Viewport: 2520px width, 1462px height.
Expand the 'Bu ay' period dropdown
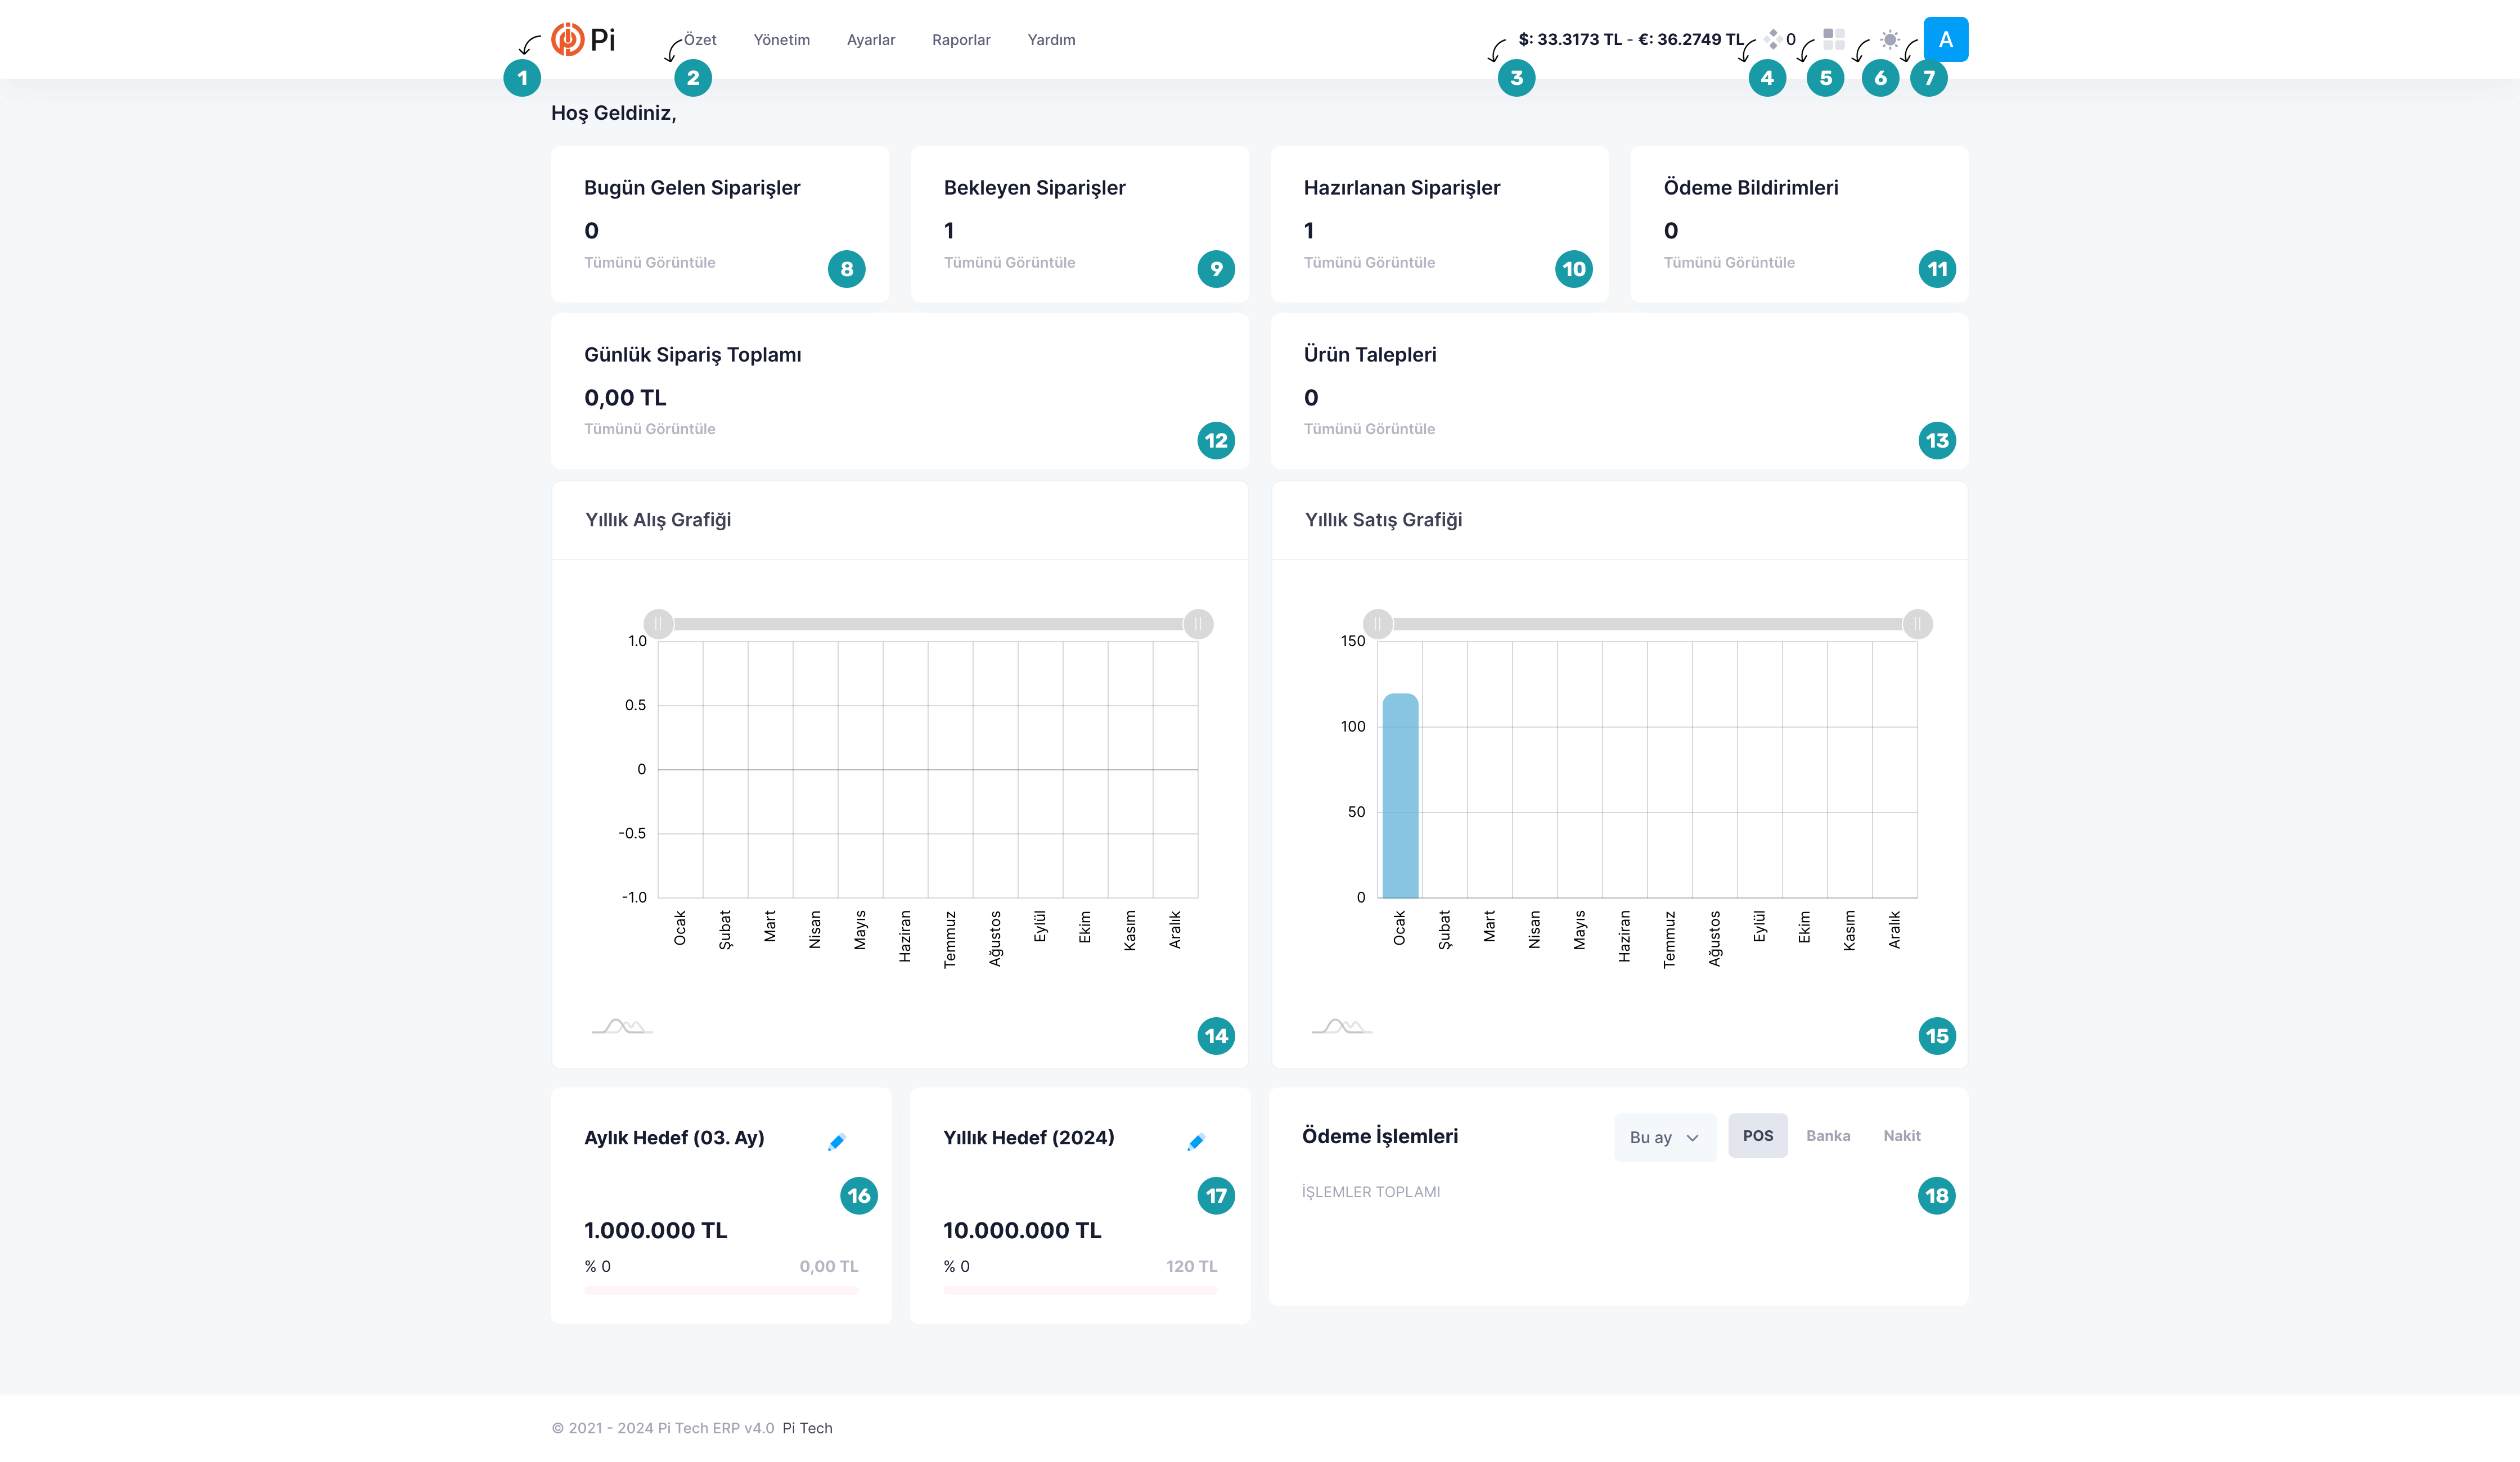pyautogui.click(x=1664, y=1138)
